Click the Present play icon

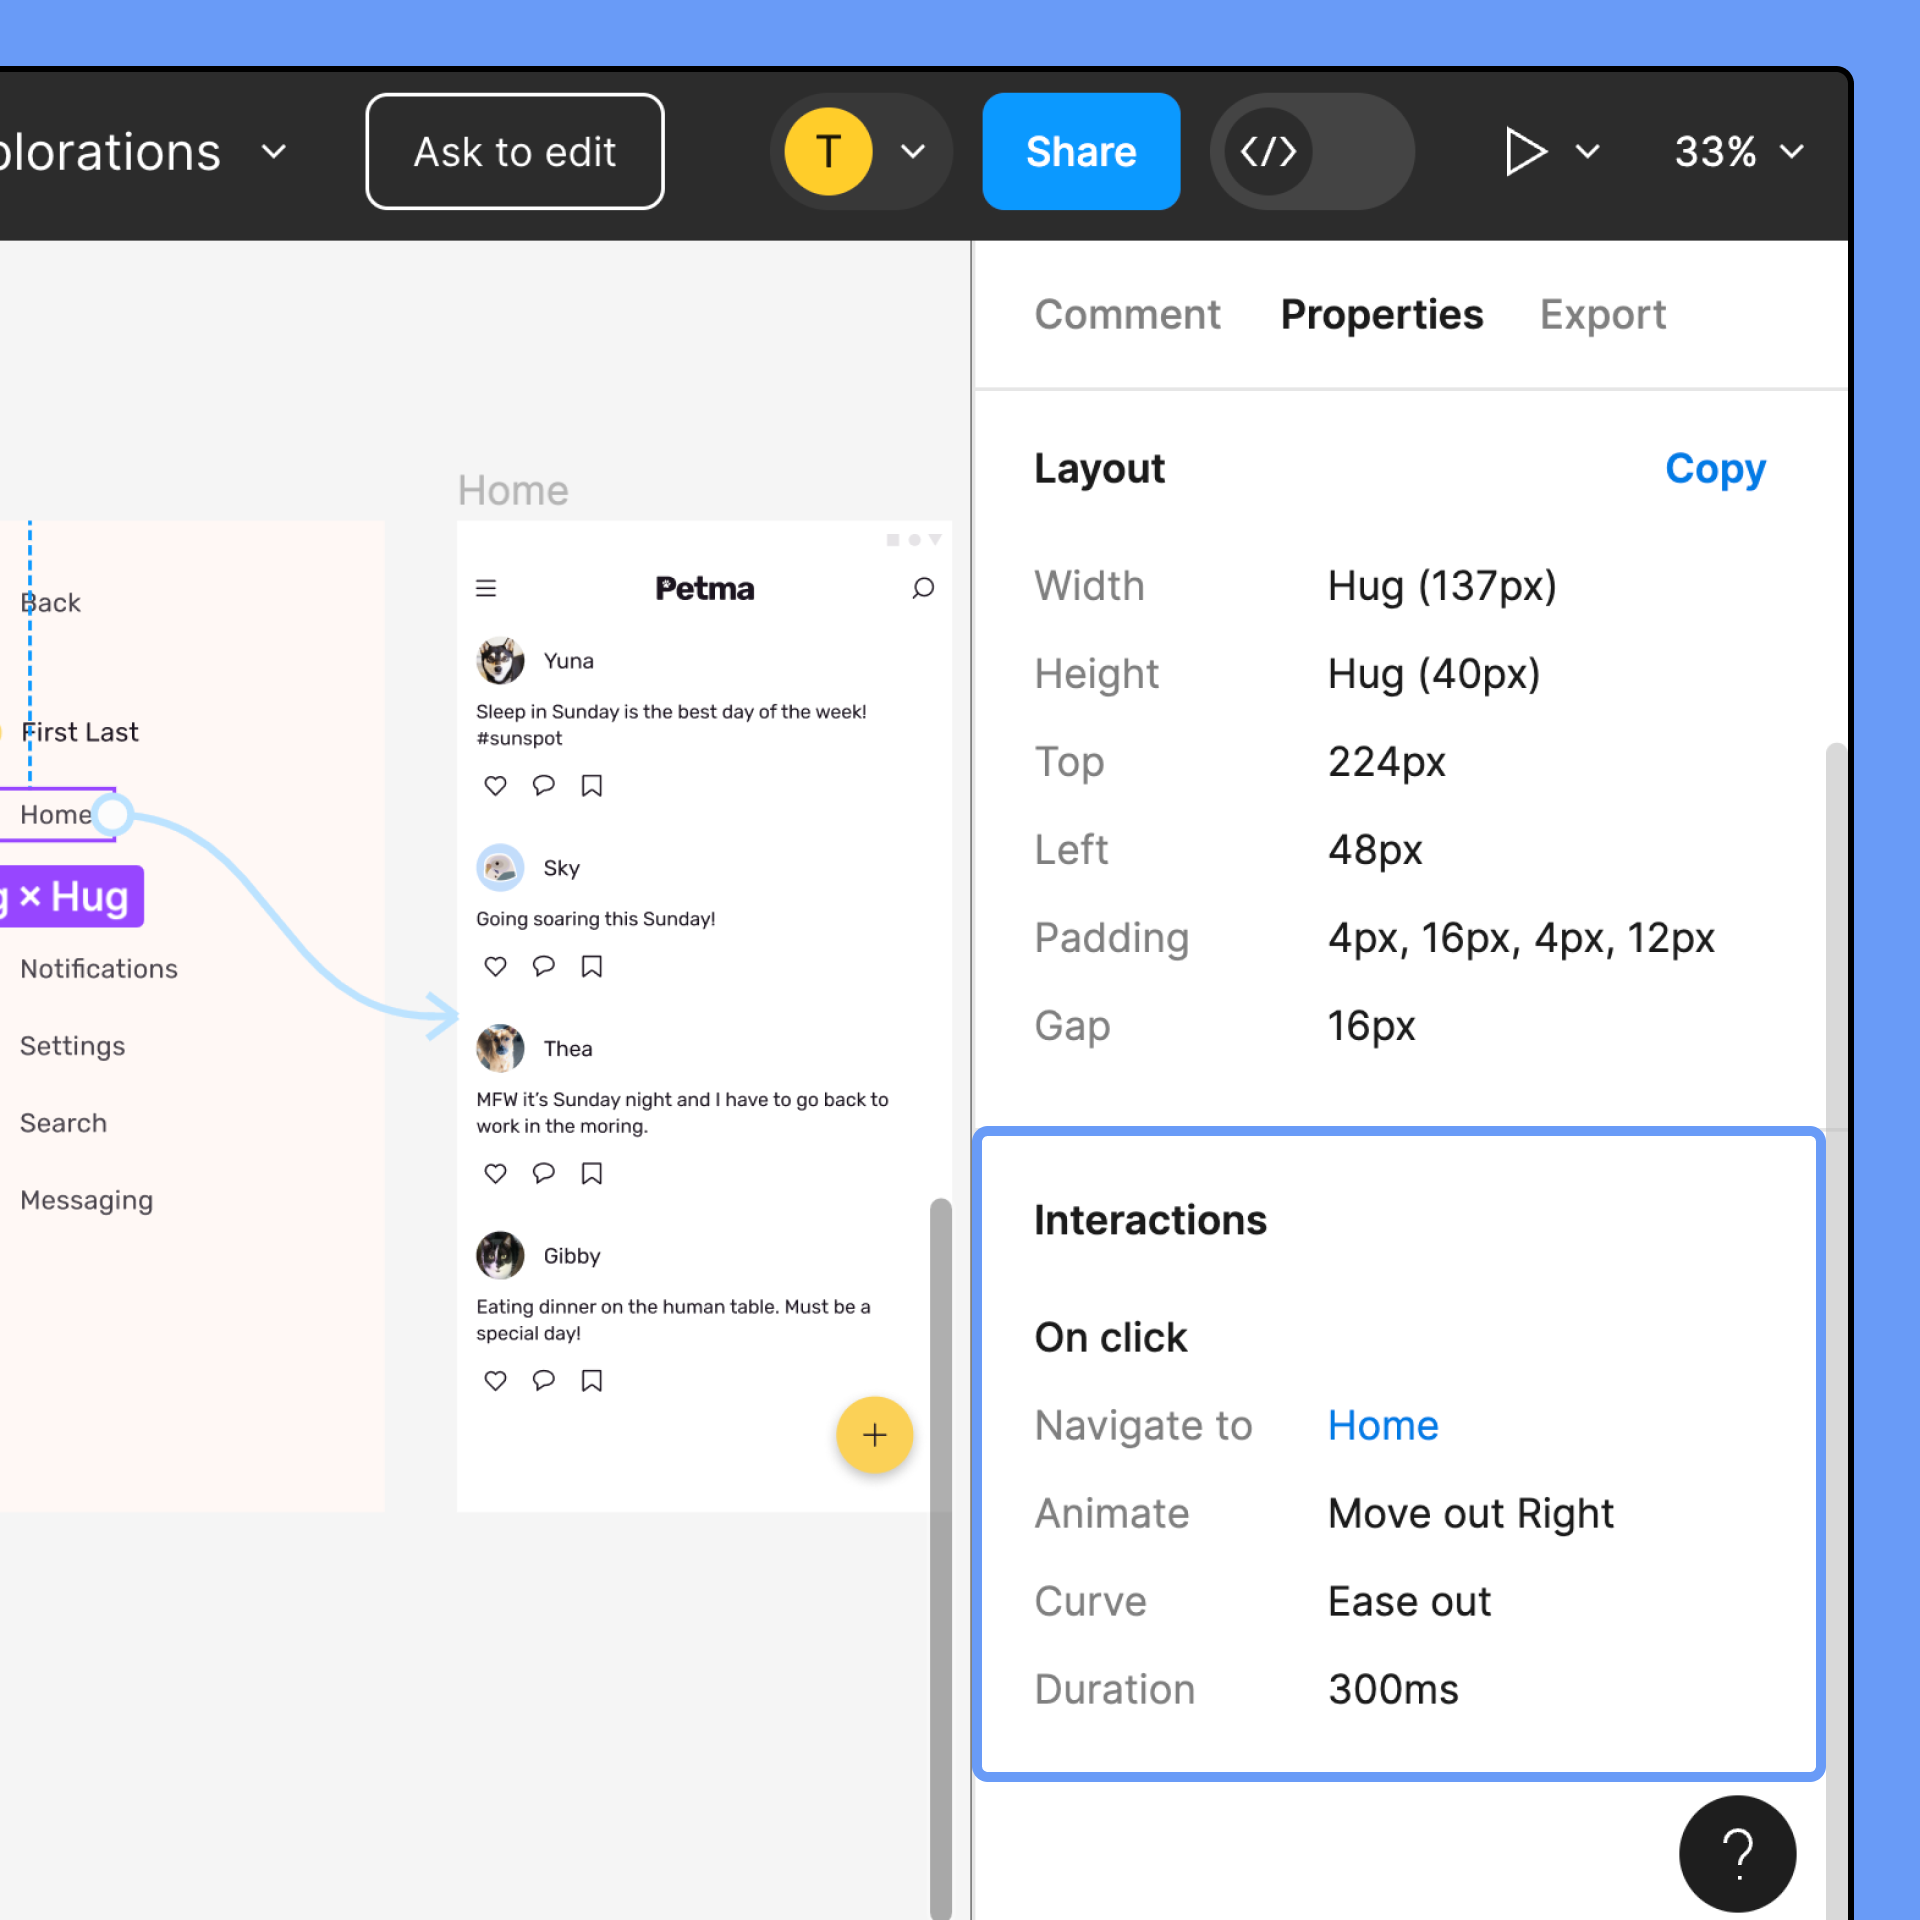[1524, 152]
